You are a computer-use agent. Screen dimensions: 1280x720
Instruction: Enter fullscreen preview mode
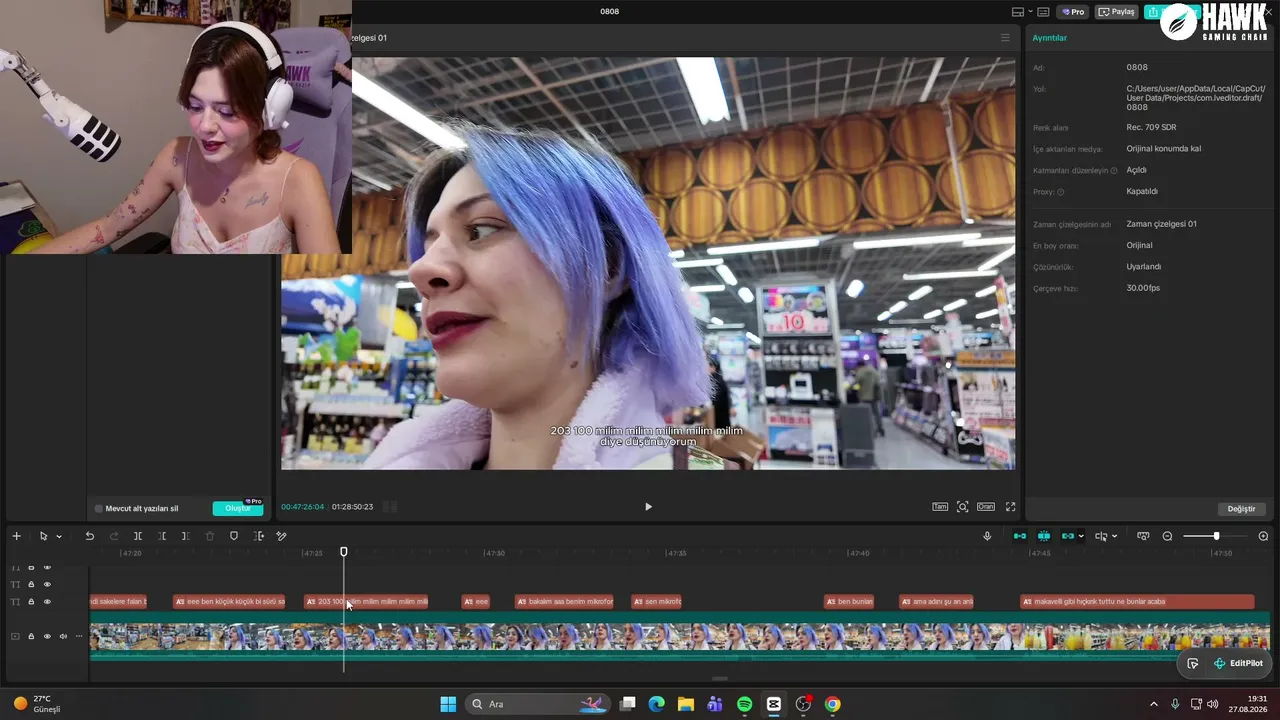point(1010,507)
